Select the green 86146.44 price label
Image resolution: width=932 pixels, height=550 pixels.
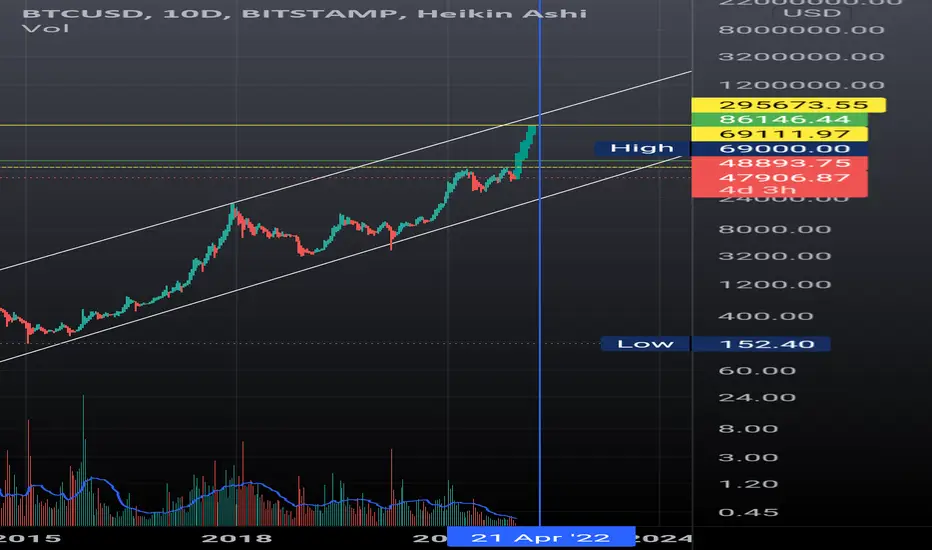point(779,120)
